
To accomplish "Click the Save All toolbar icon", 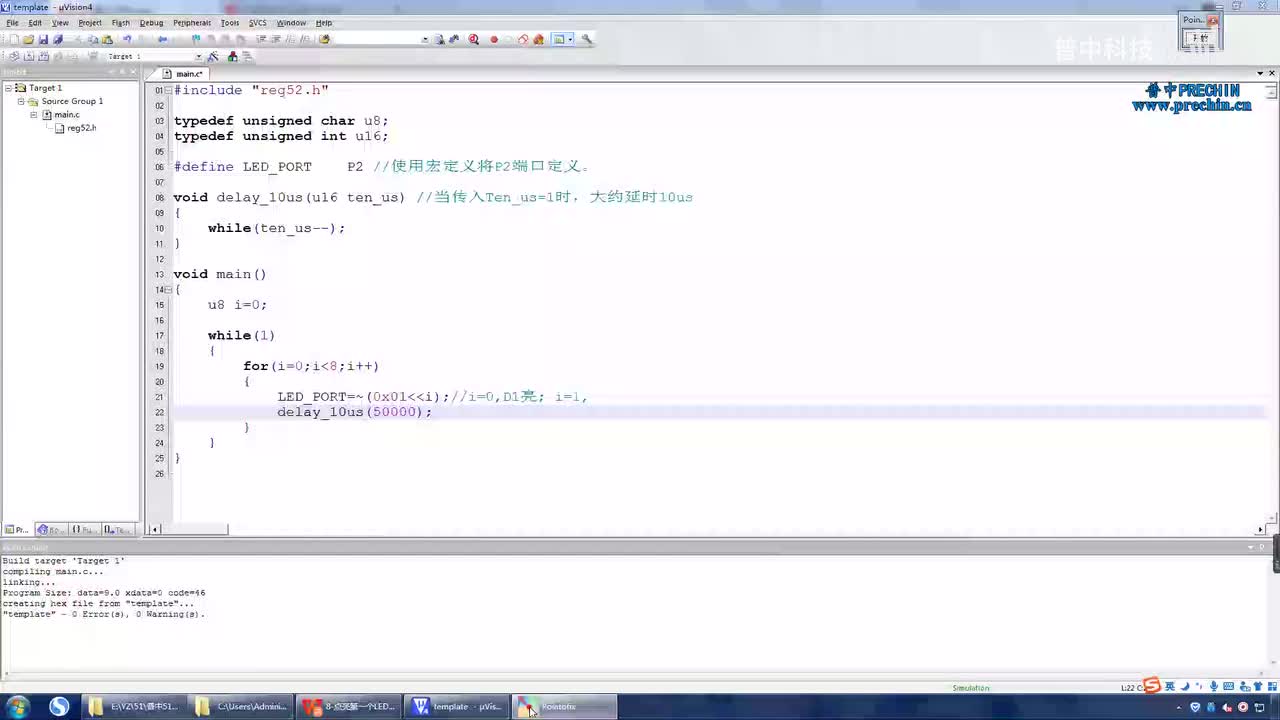I will [x=58, y=39].
